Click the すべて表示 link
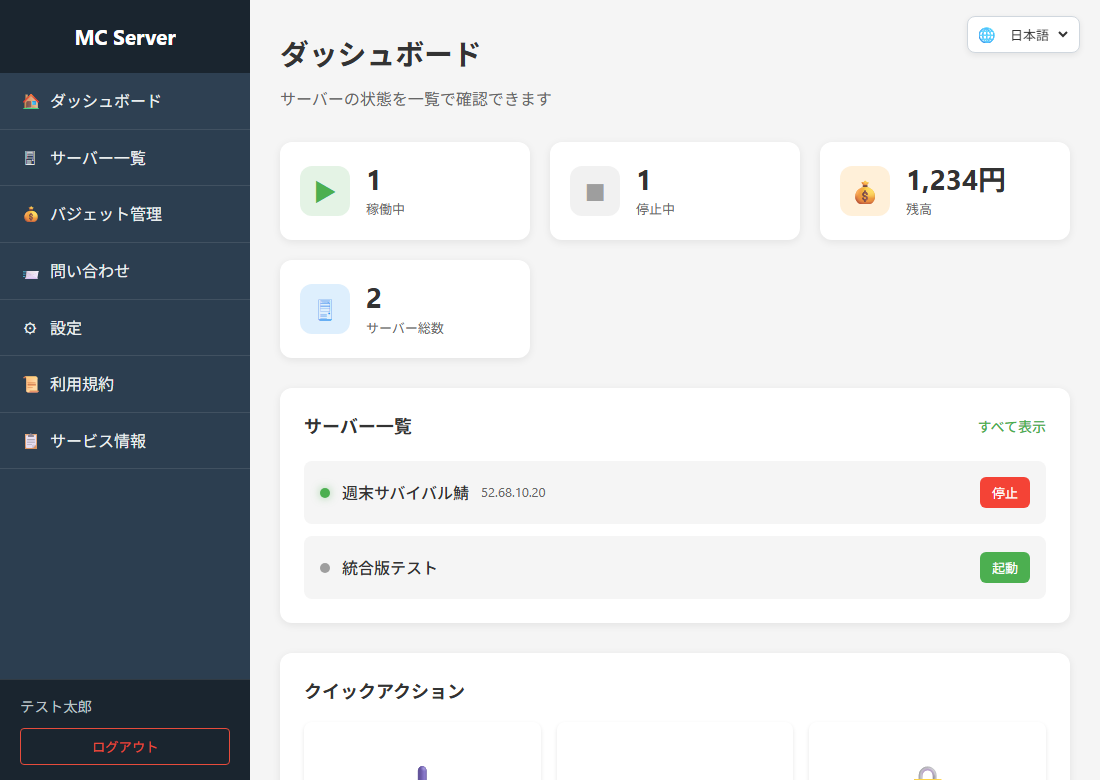This screenshot has height=780, width=1100. tap(1012, 426)
